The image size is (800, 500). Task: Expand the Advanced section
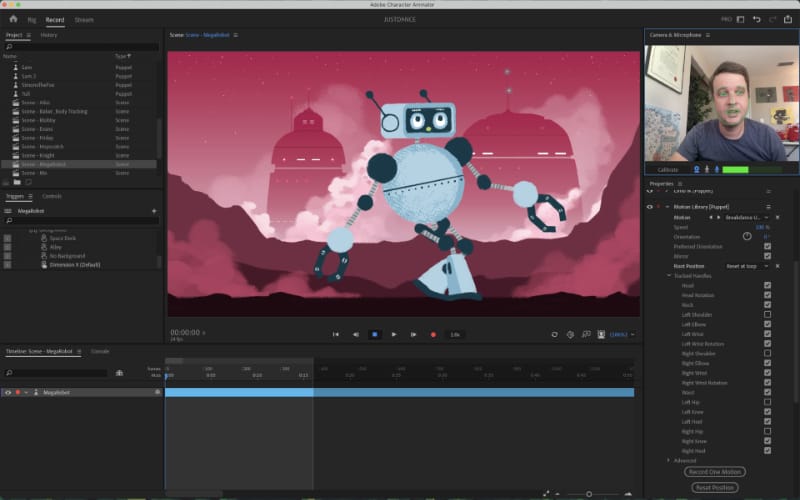click(669, 460)
